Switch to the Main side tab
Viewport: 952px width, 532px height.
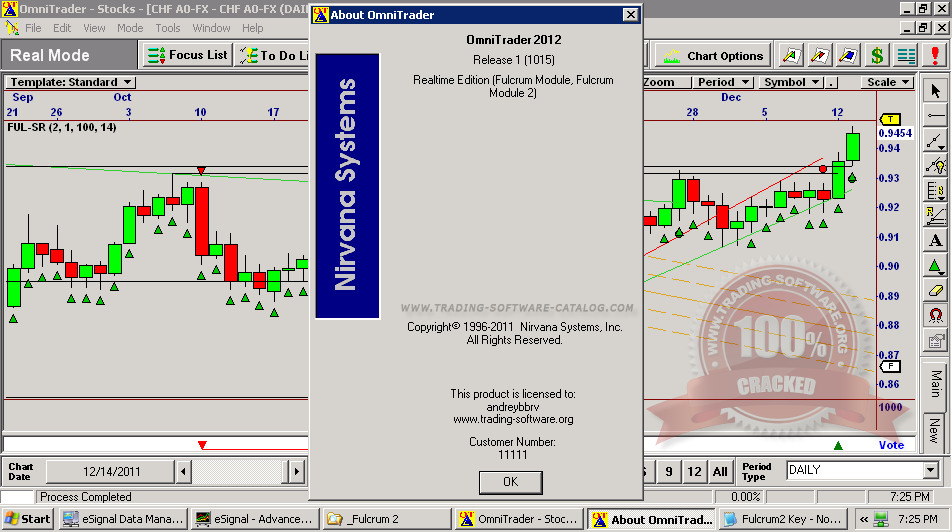tap(935, 383)
